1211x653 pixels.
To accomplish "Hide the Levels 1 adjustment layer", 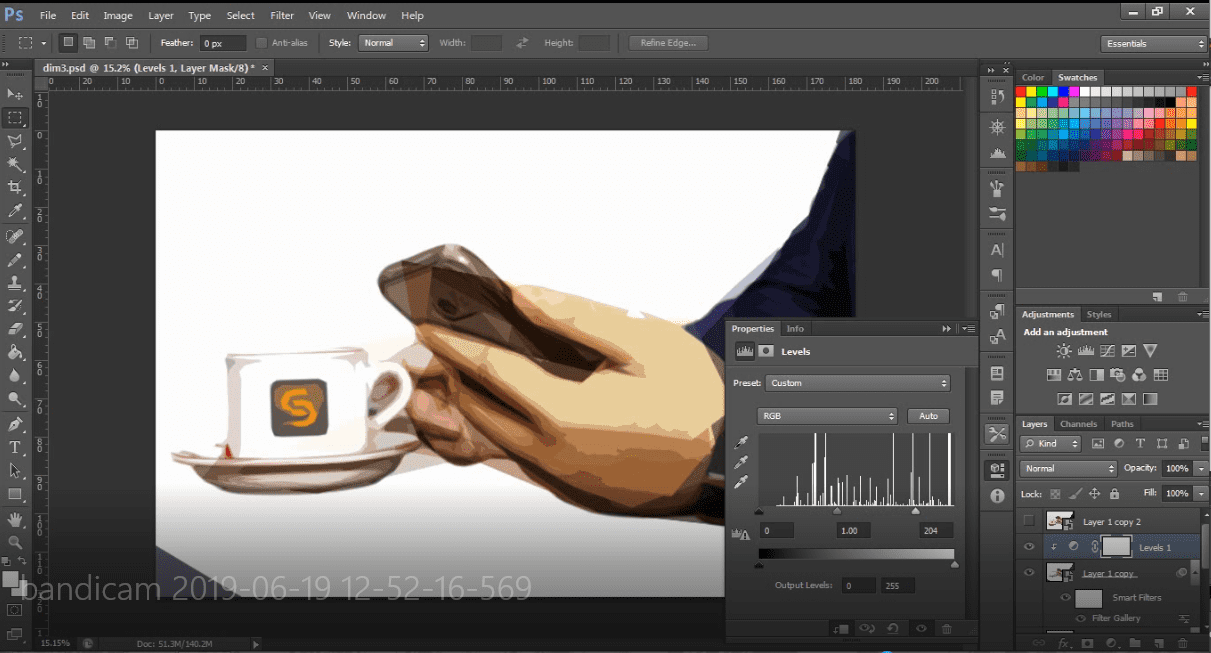I will (1028, 547).
